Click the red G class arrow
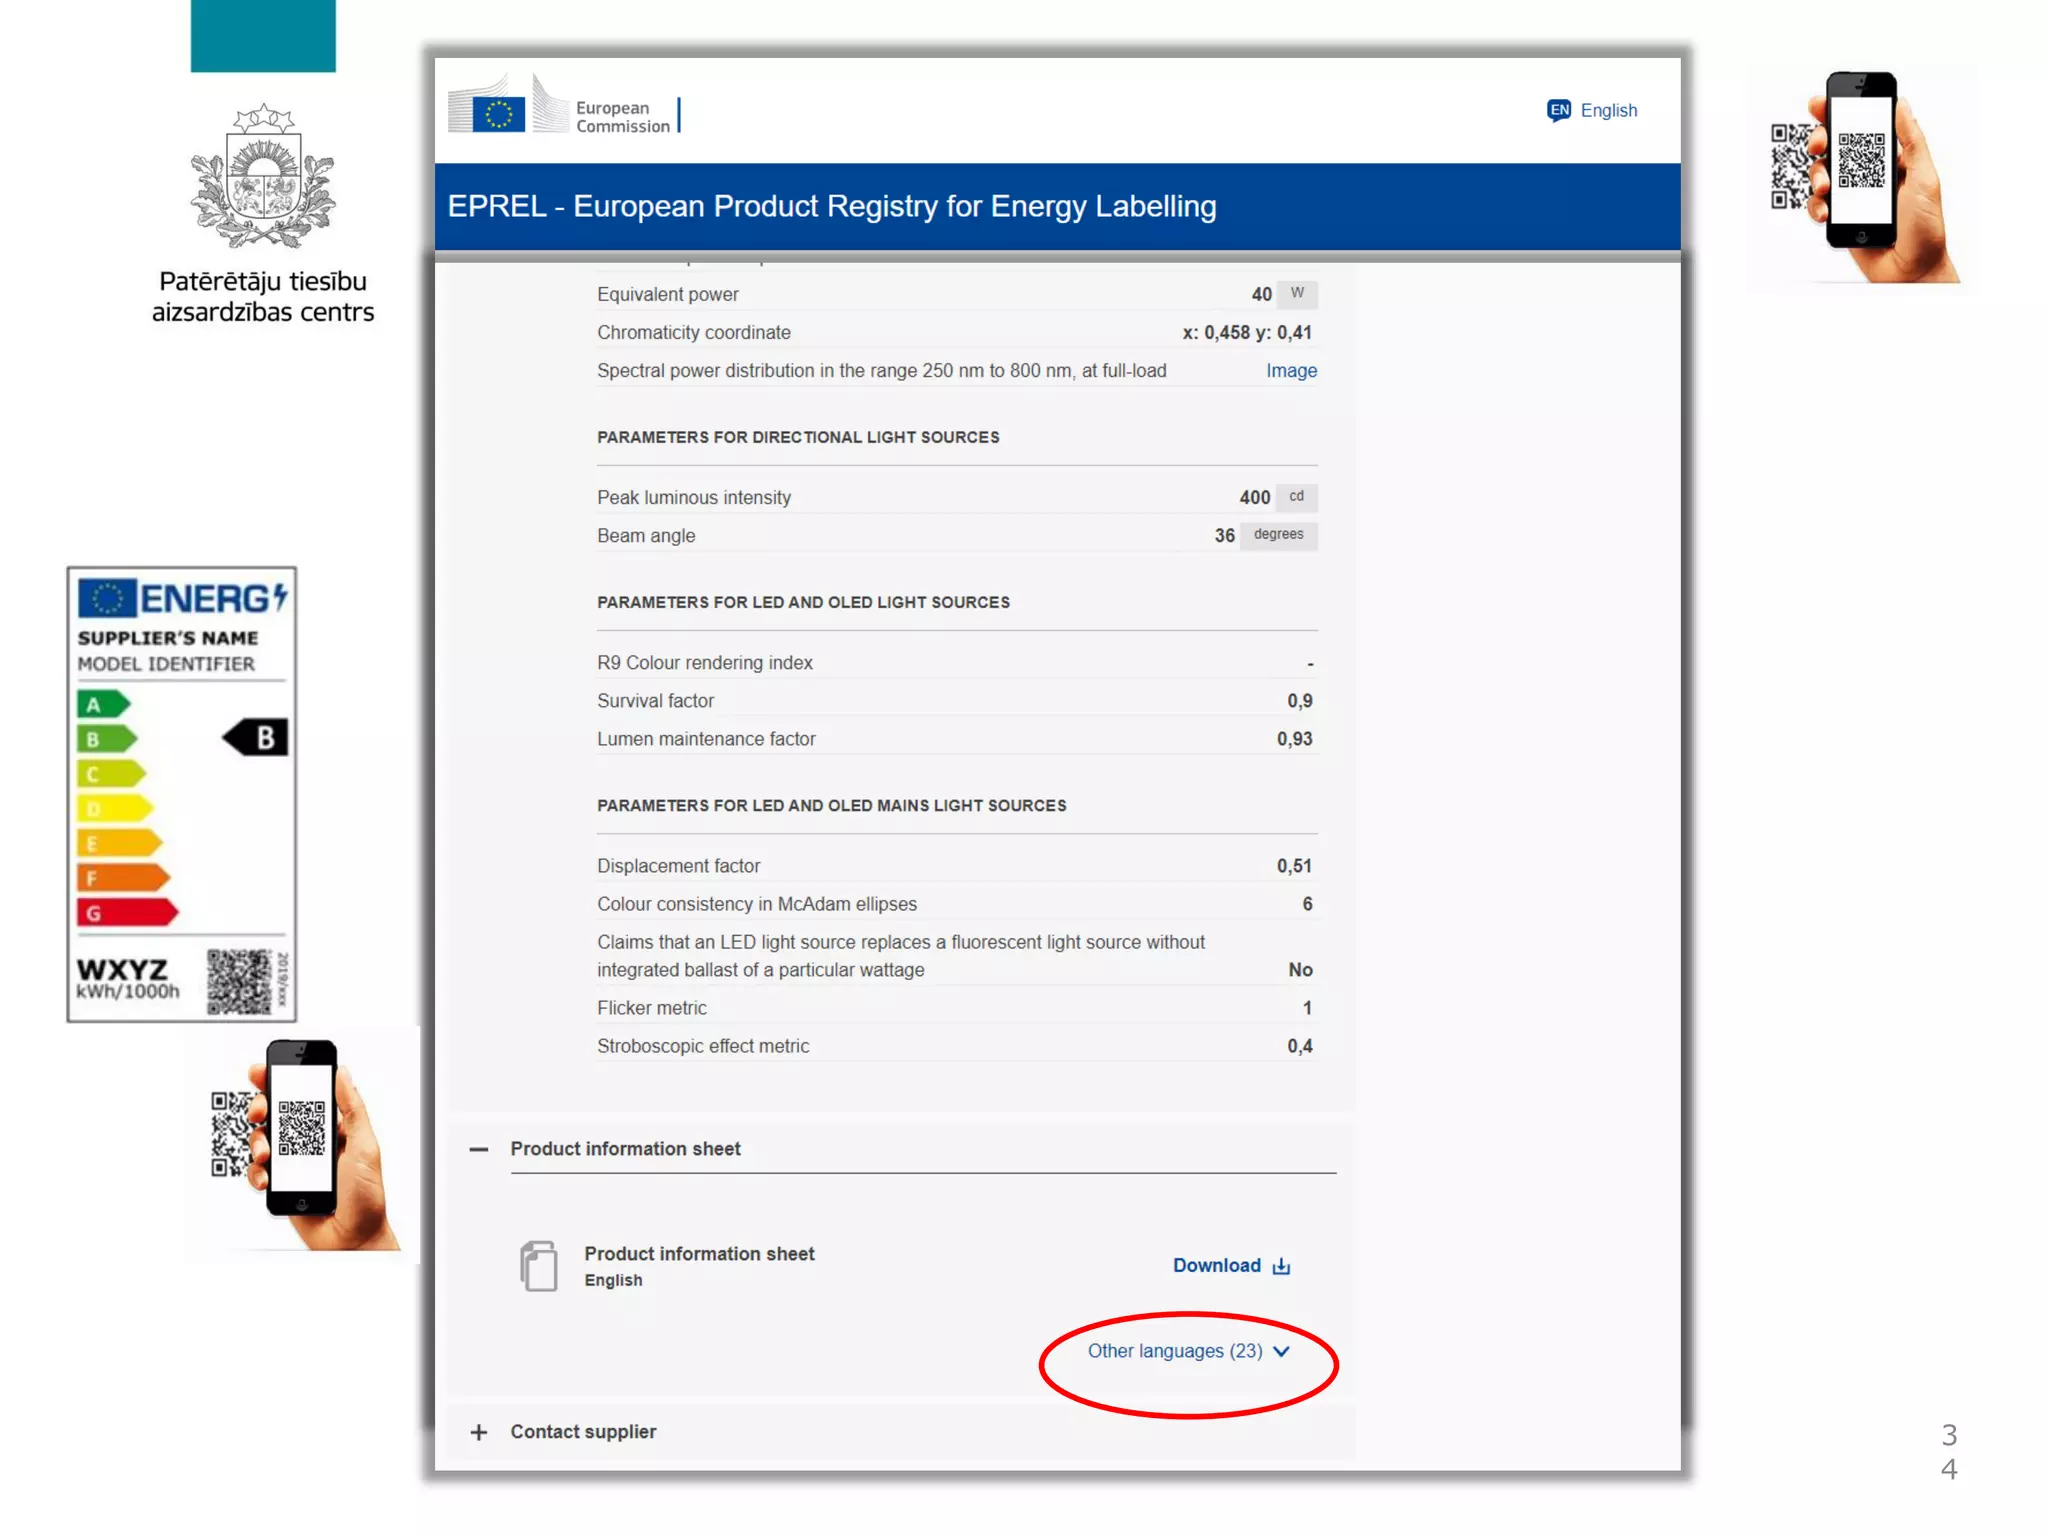 tap(126, 912)
